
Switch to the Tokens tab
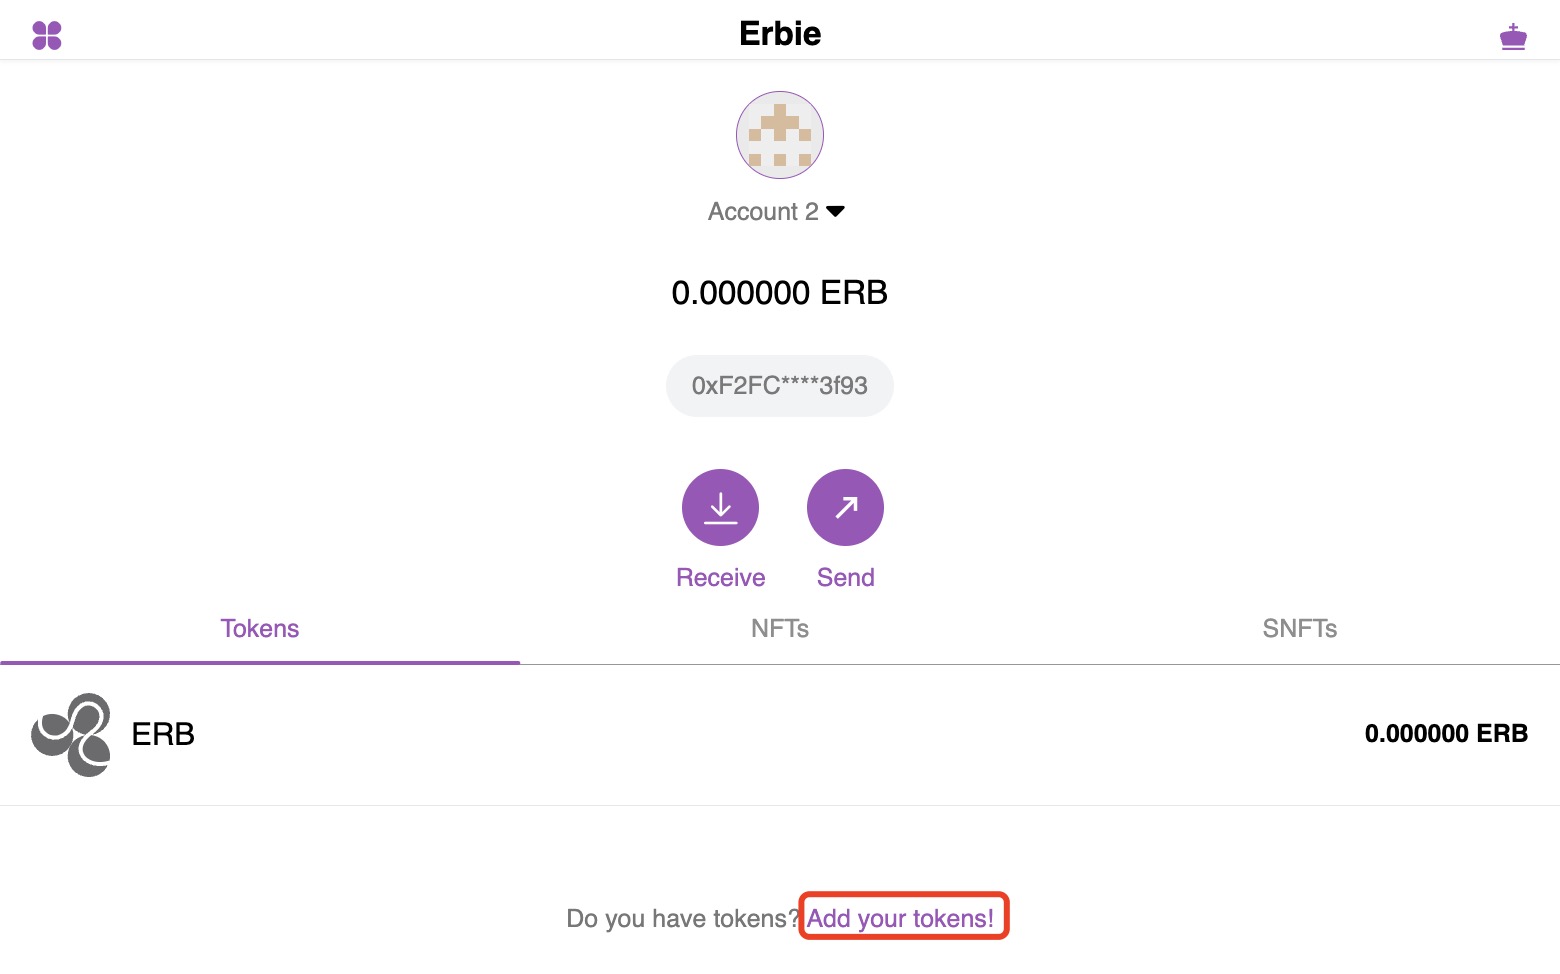click(260, 629)
